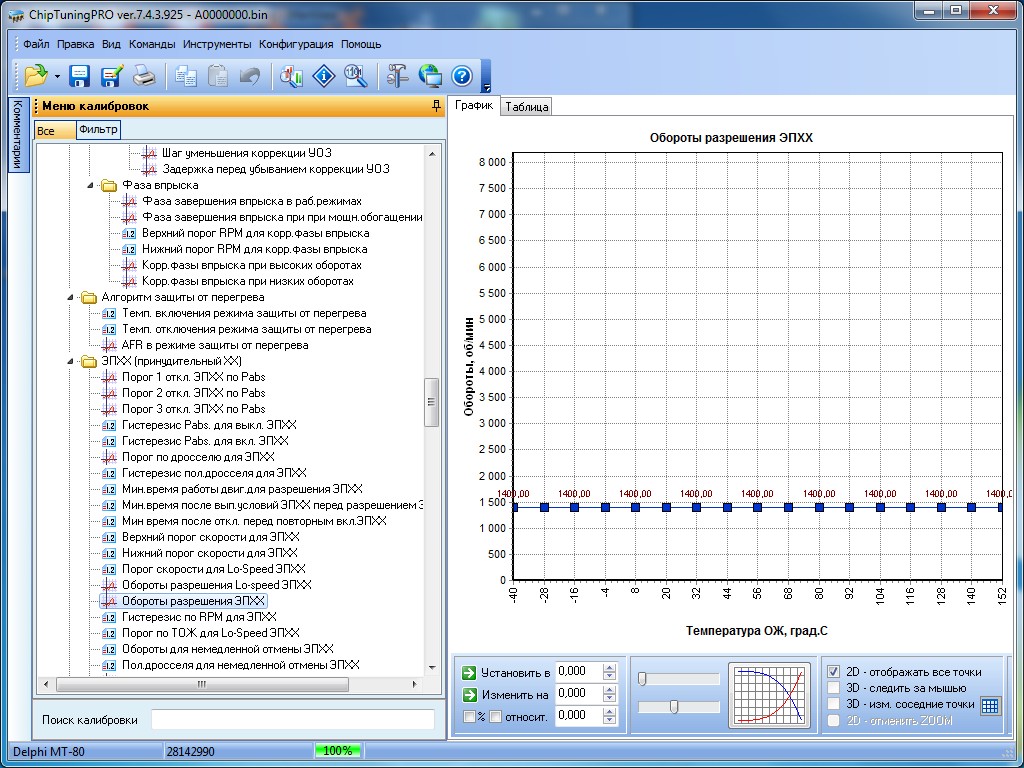Enable '3D - следить за мышью' checkbox
Image resolution: width=1024 pixels, height=768 pixels.
[834, 688]
